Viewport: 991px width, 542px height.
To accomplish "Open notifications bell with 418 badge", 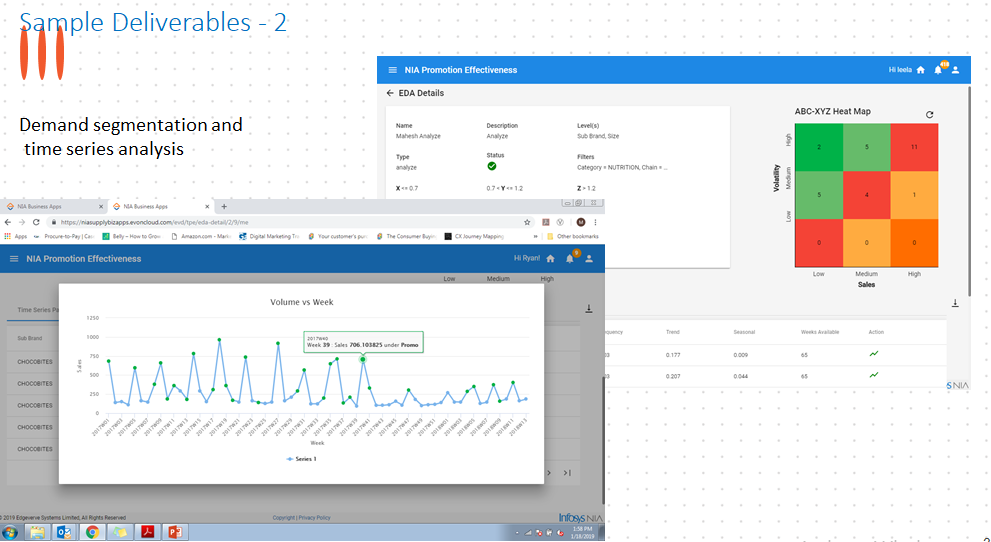I will tap(939, 69).
